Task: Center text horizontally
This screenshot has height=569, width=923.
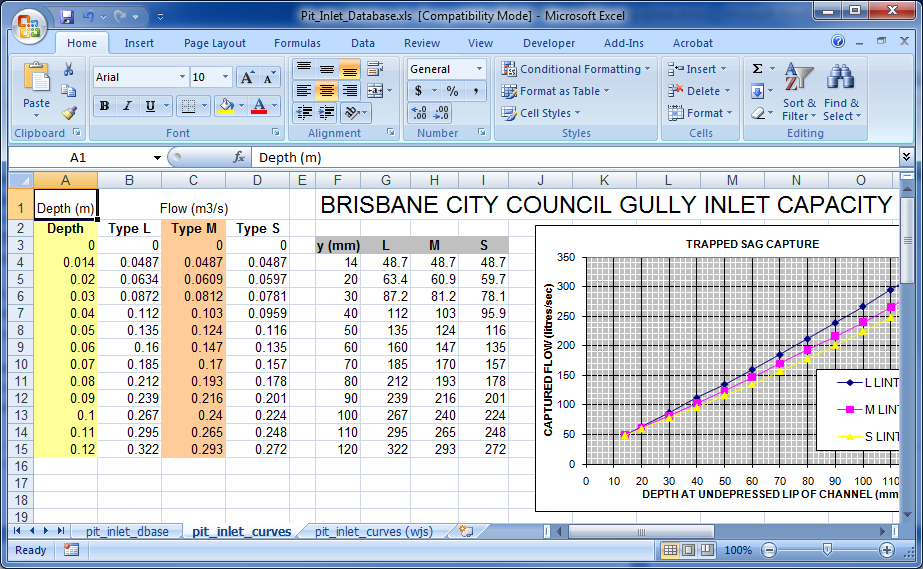Action: 327,91
